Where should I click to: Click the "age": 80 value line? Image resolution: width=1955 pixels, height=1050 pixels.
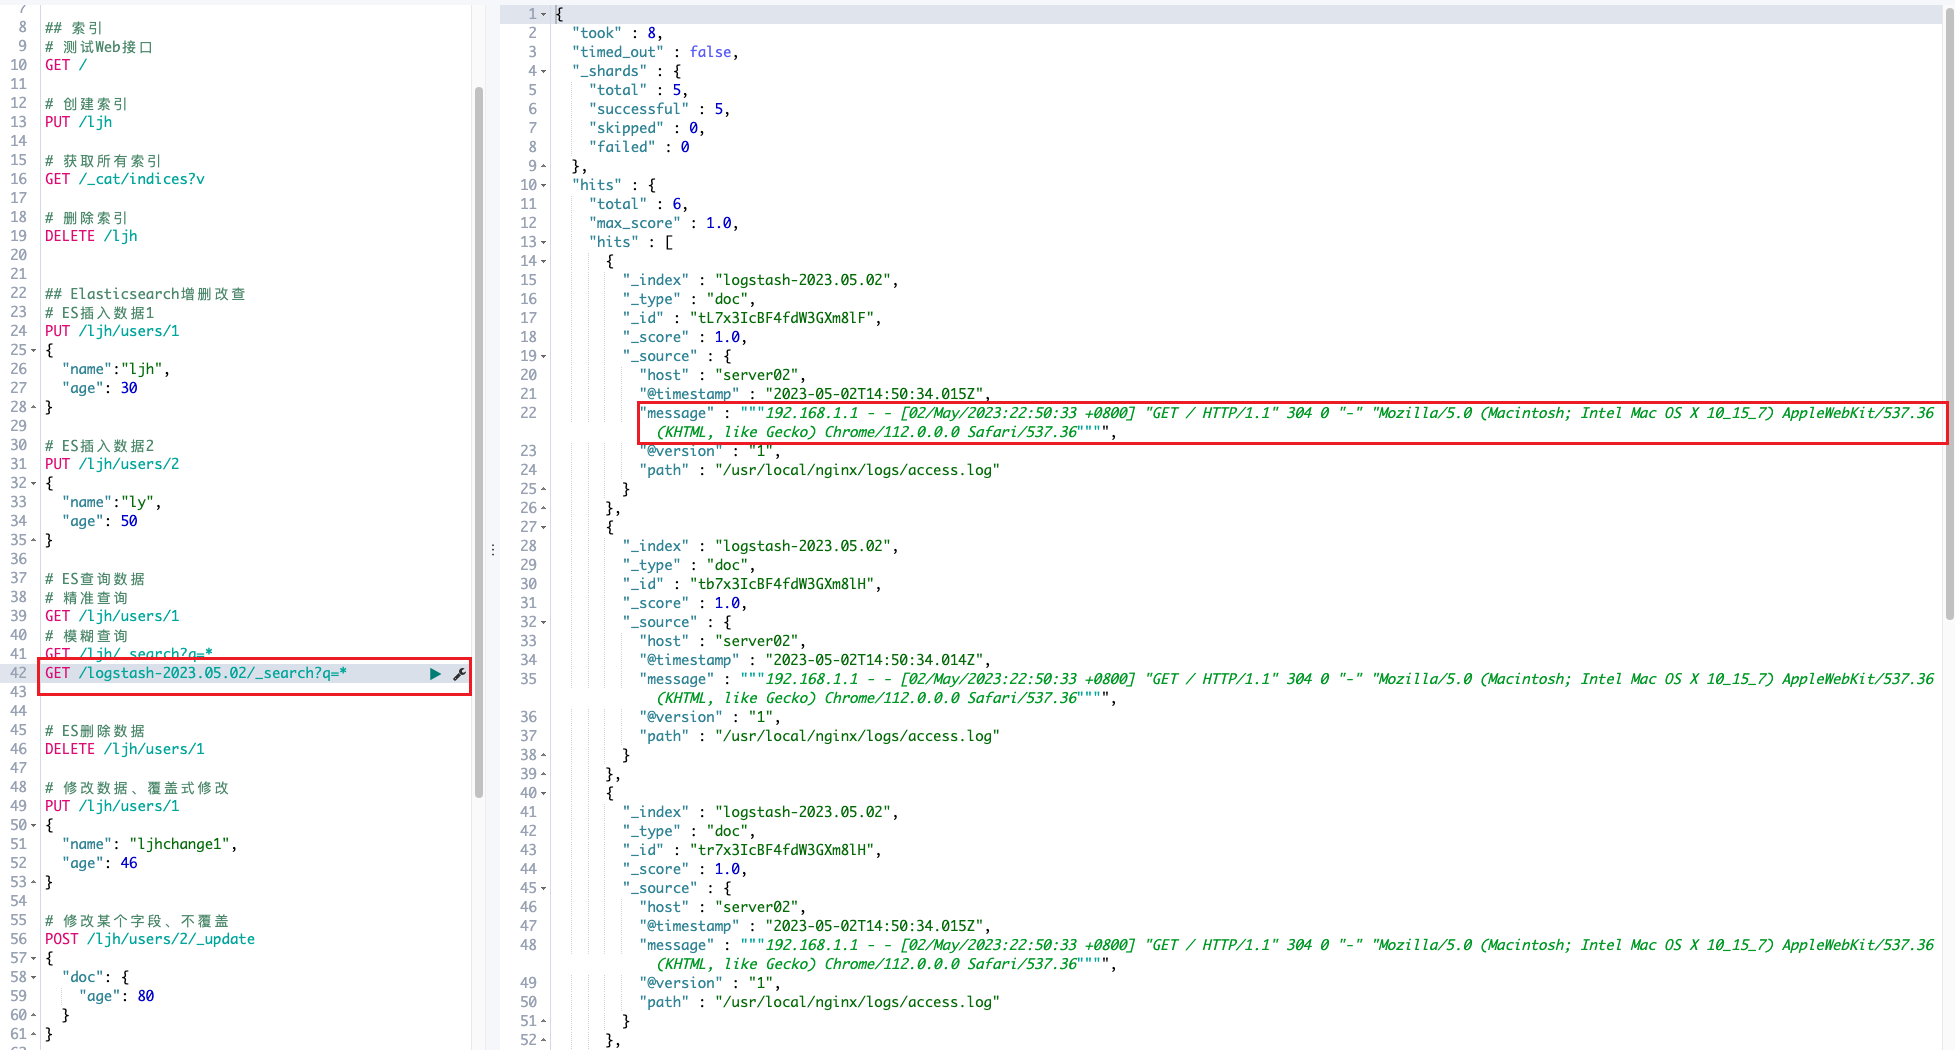coord(117,996)
